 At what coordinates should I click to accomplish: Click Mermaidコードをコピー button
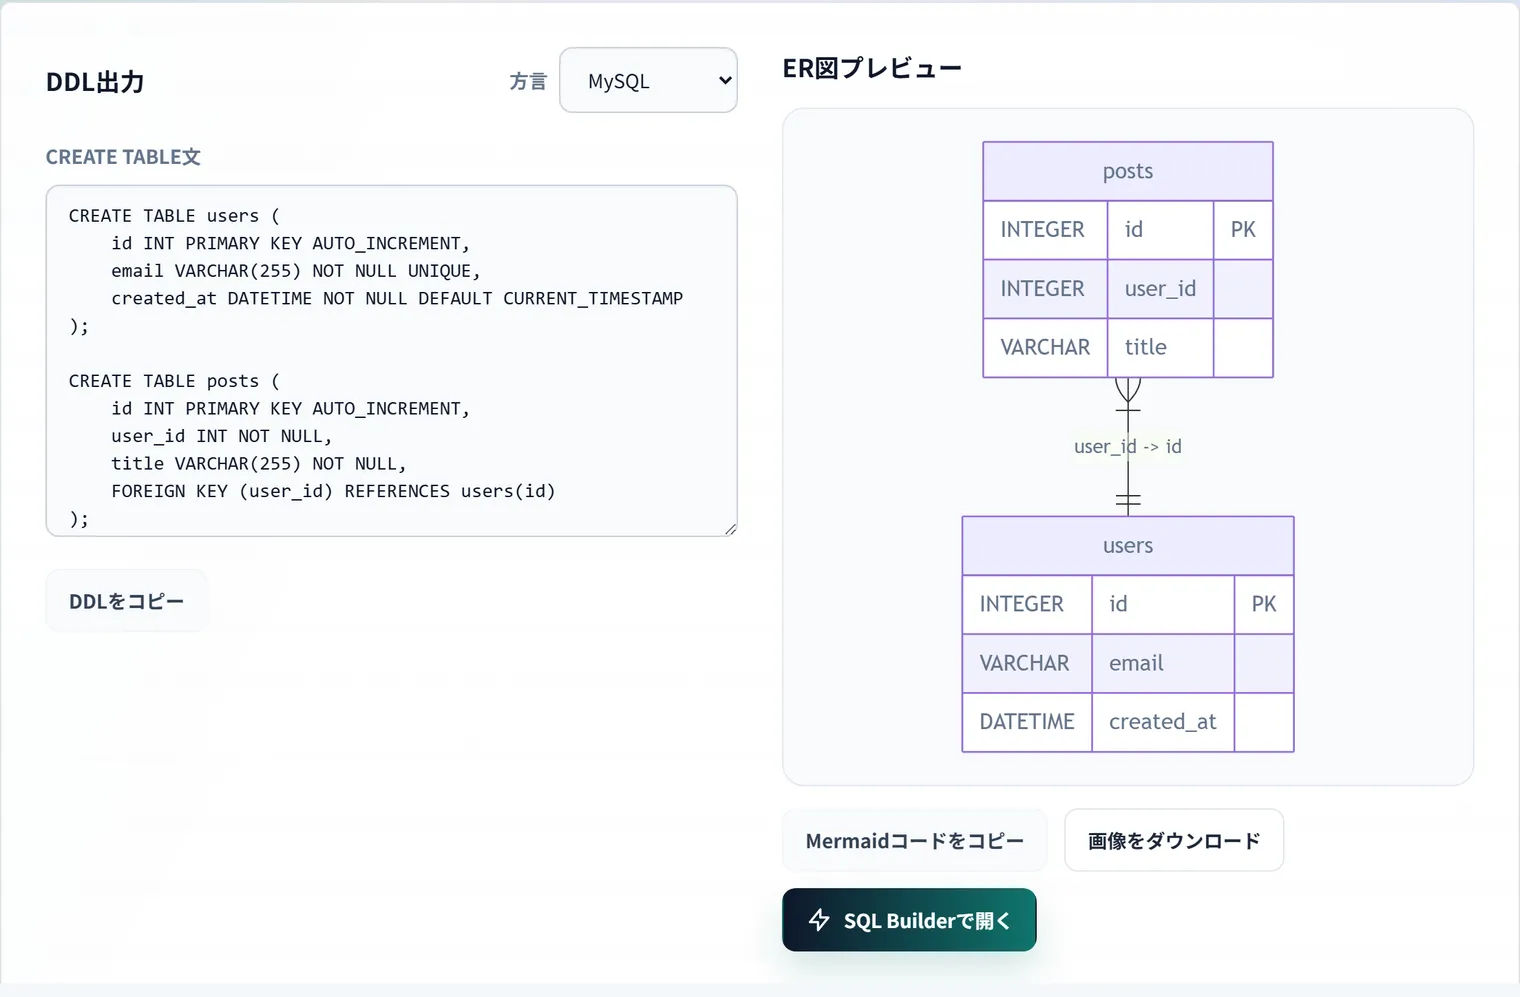pos(914,840)
